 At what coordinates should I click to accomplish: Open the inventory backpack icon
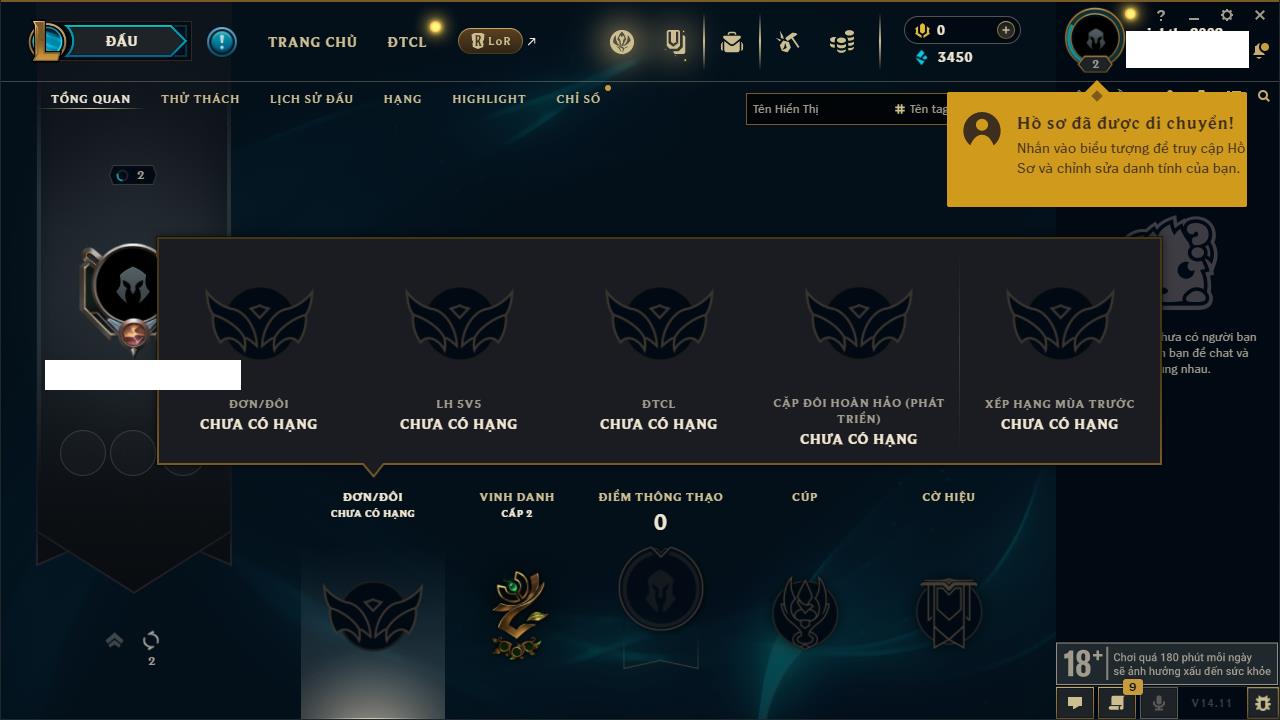point(732,42)
